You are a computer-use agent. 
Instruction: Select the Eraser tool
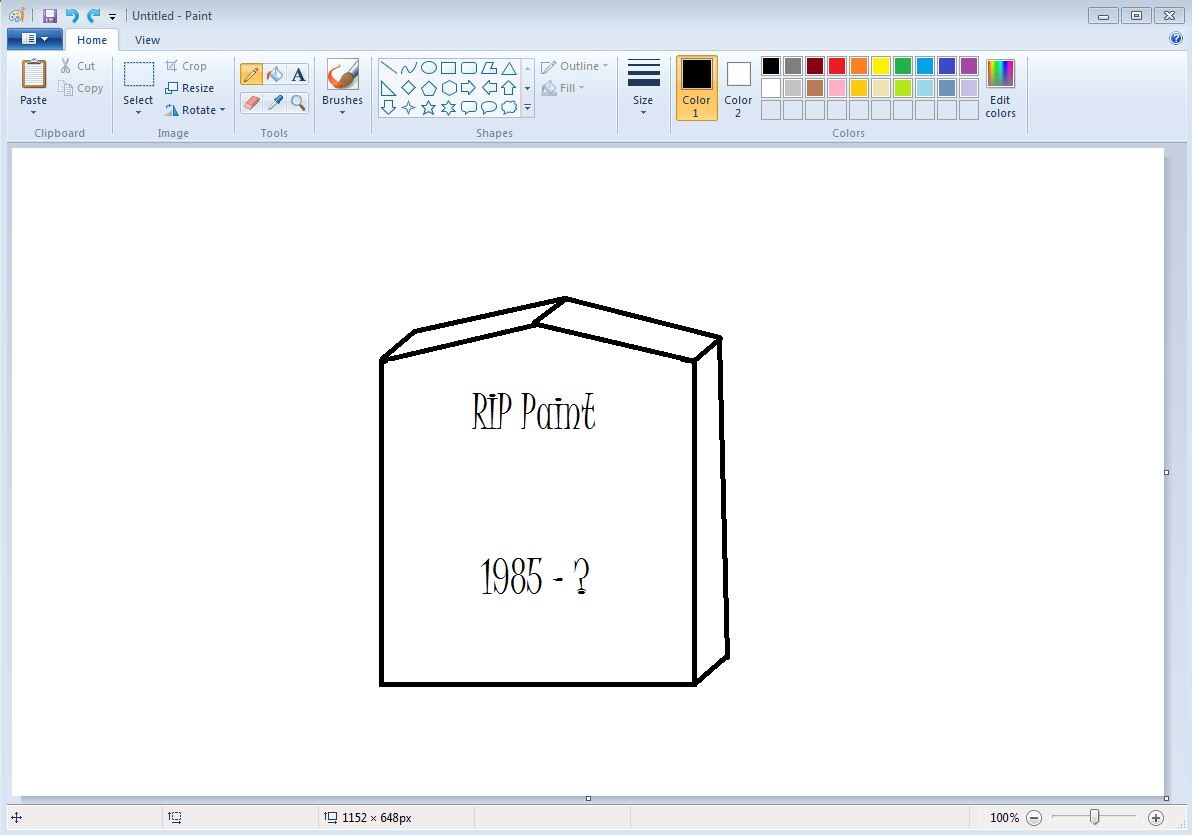pos(251,101)
